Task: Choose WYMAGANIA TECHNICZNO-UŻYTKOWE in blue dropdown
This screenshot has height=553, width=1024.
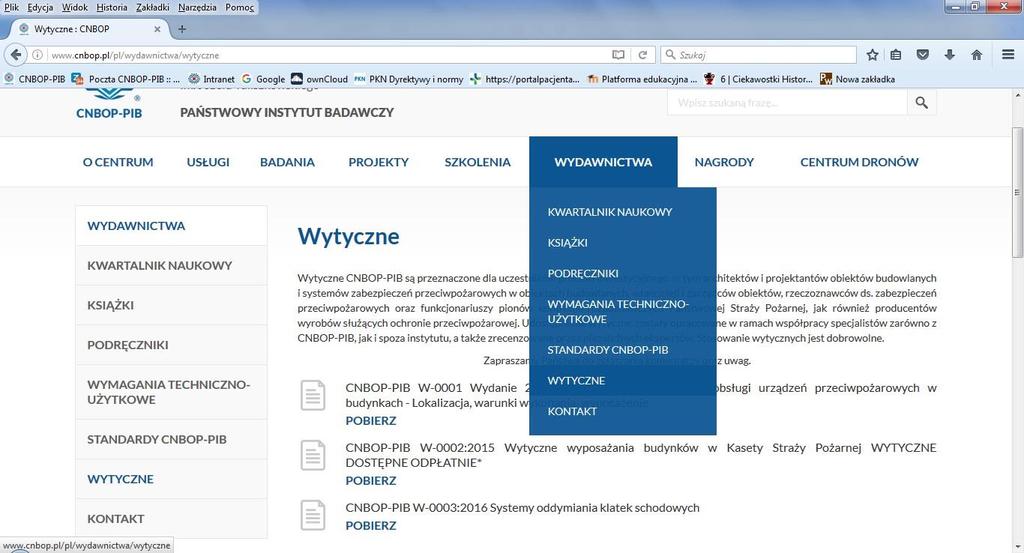Action: pos(618,311)
